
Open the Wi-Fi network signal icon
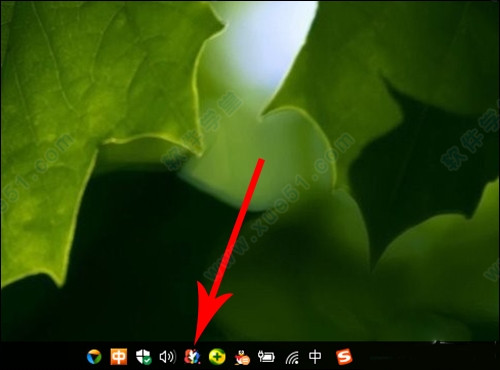(x=292, y=358)
